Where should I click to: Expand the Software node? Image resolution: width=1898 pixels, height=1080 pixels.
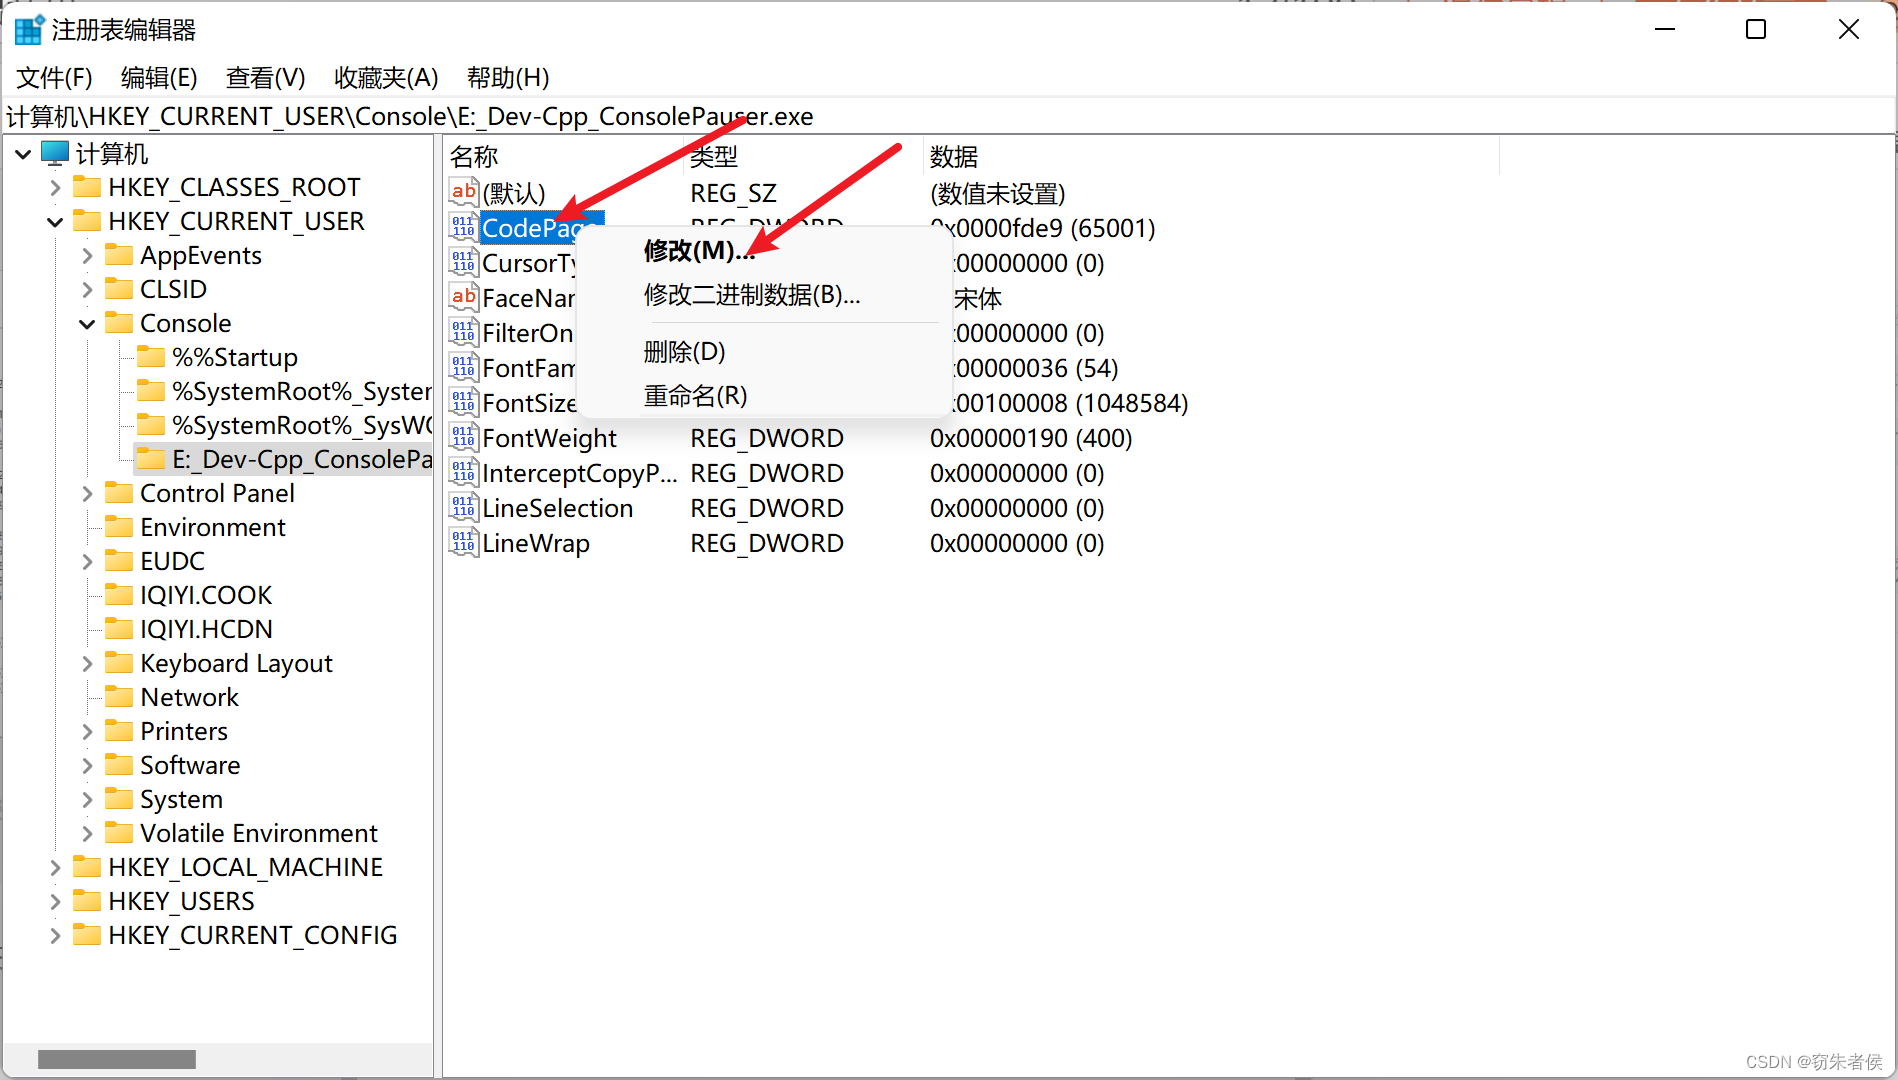click(x=87, y=765)
